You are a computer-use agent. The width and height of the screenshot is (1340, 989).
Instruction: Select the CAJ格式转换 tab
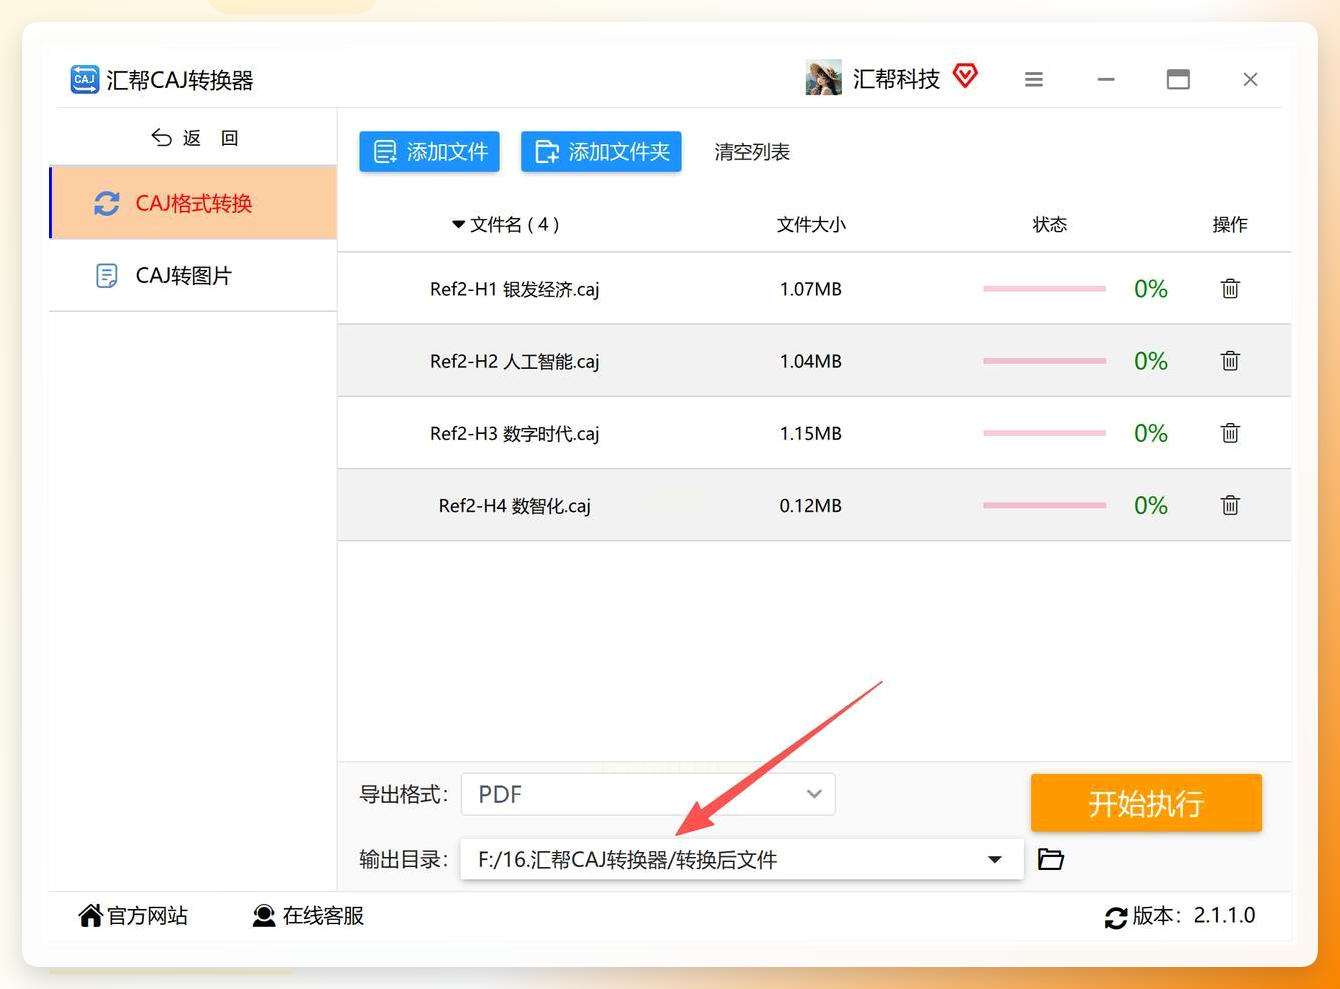pyautogui.click(x=194, y=203)
